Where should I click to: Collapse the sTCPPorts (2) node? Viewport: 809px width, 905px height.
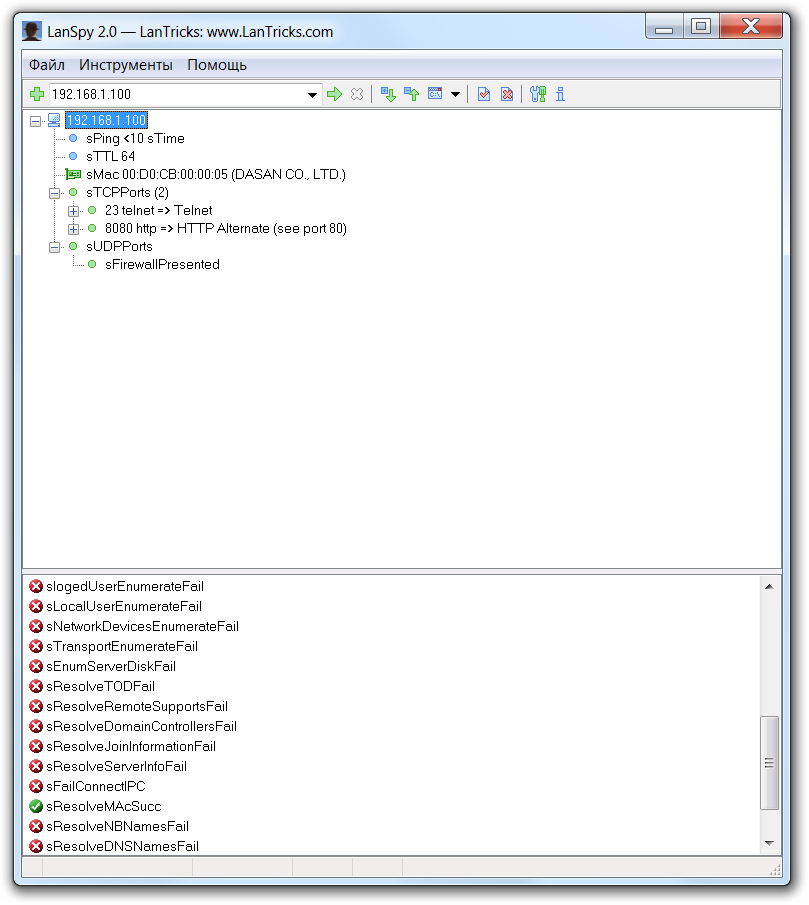tap(54, 193)
